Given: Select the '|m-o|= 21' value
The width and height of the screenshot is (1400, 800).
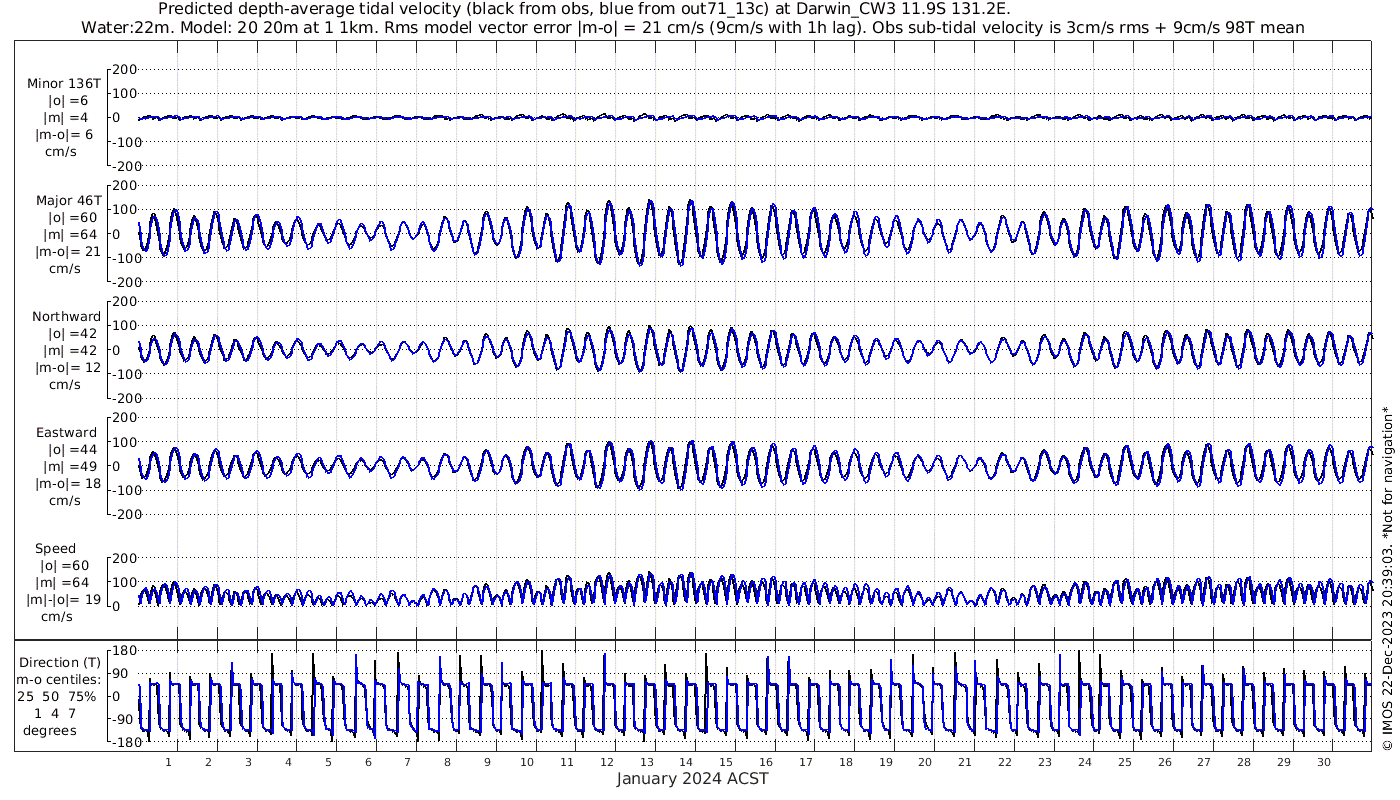Looking at the screenshot, I should [x=68, y=251].
